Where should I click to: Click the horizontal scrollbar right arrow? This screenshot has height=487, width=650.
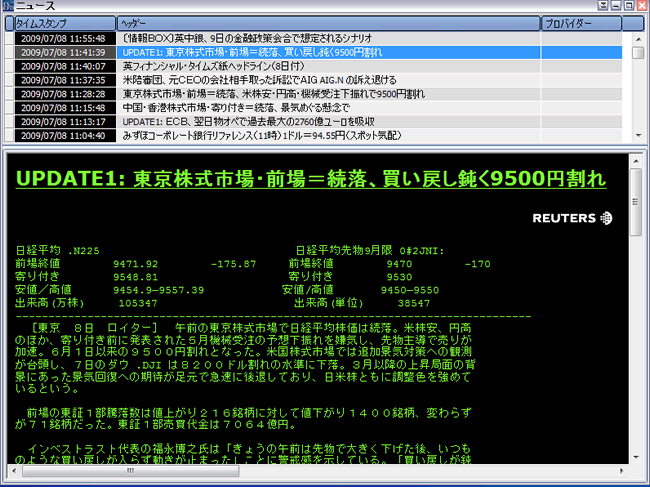(x=621, y=471)
